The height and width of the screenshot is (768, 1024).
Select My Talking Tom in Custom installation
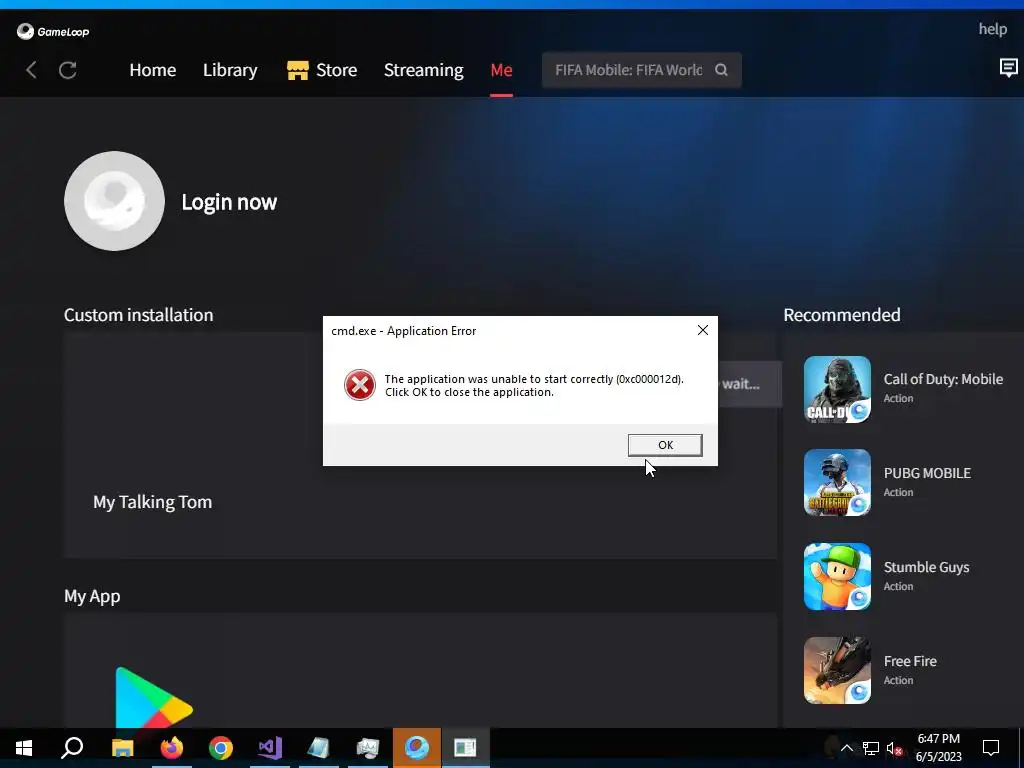(x=153, y=502)
